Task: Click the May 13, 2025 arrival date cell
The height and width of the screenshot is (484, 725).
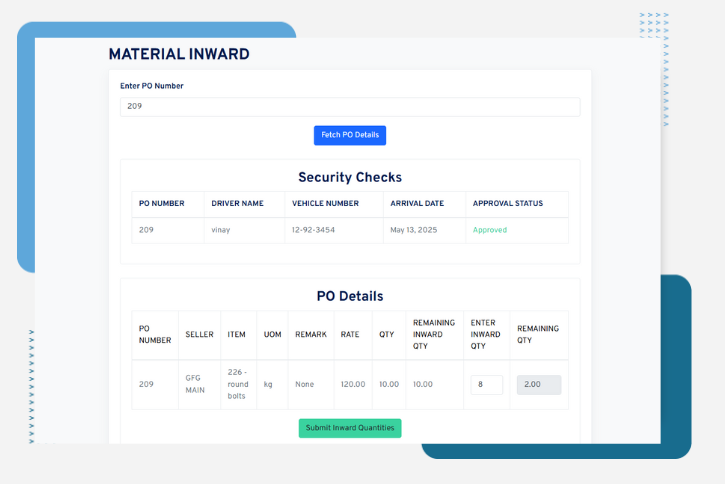Action: (415, 230)
